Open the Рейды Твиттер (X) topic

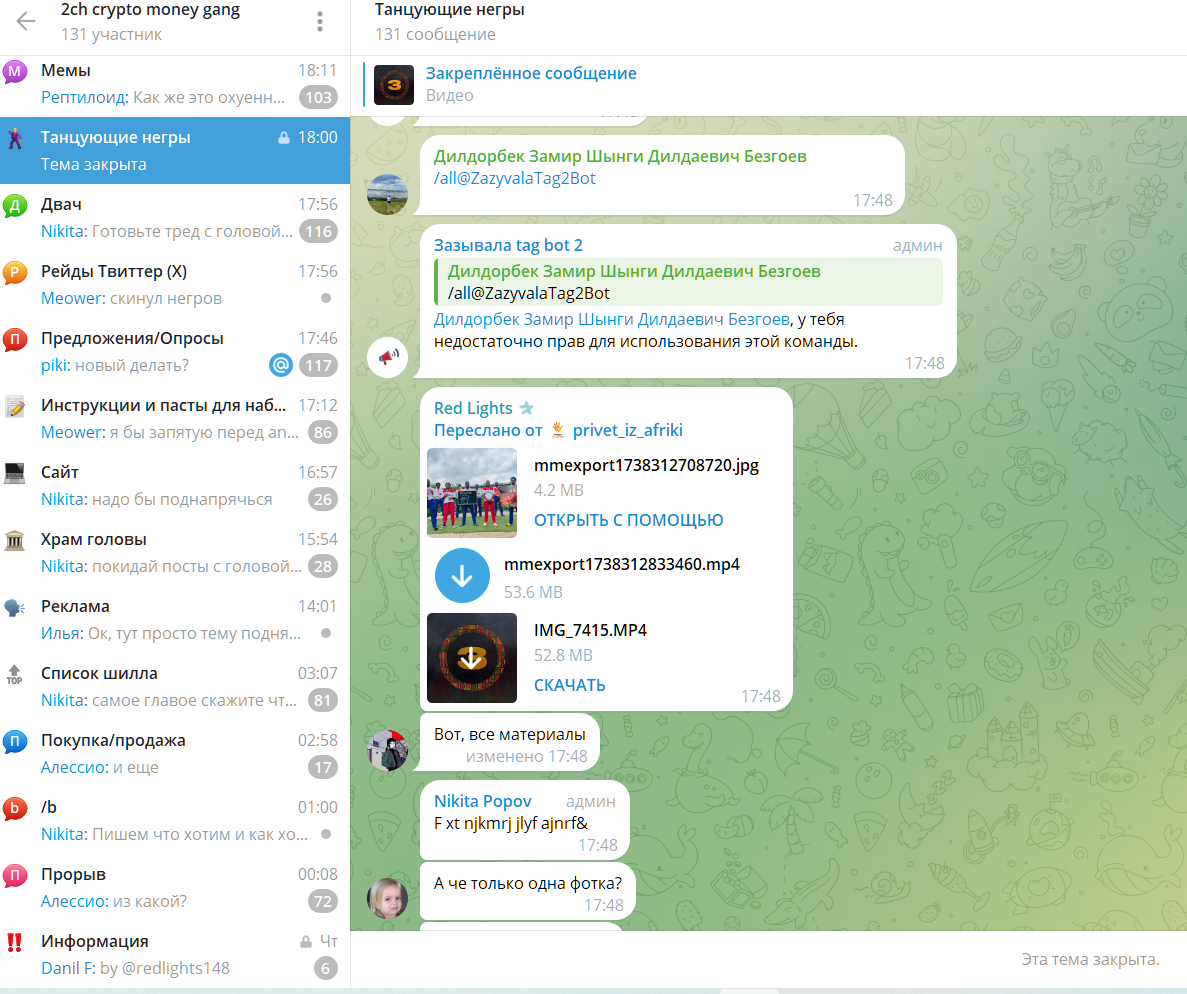[x=175, y=284]
